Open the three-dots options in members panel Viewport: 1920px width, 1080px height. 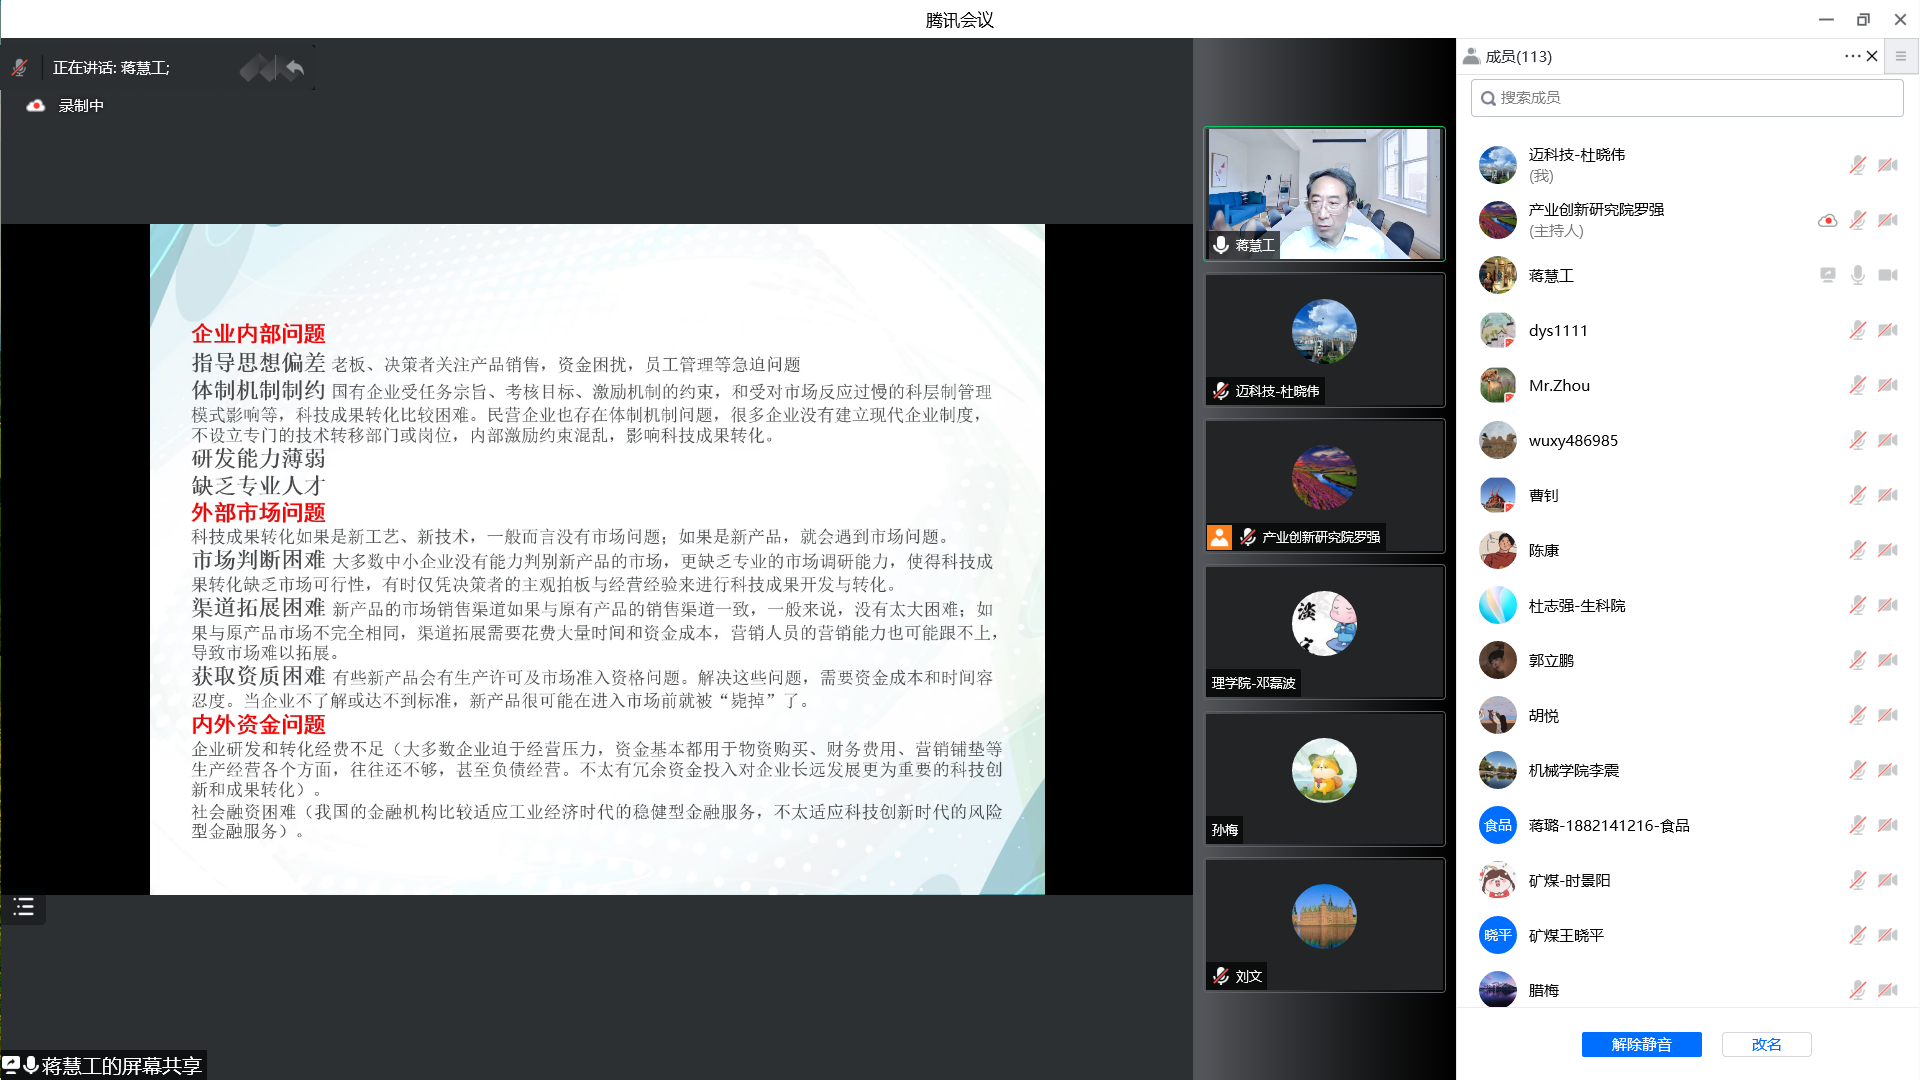click(1852, 56)
